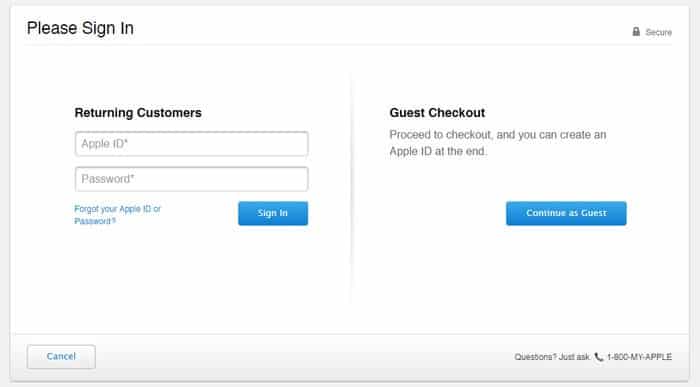
Task: Cancel the sign-in dialog
Action: [x=61, y=357]
